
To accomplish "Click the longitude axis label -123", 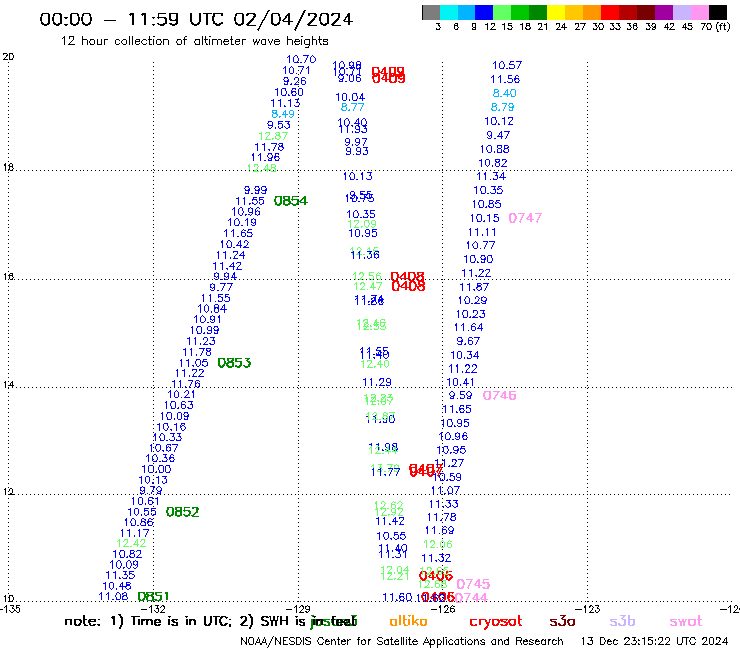I will click(x=588, y=609).
